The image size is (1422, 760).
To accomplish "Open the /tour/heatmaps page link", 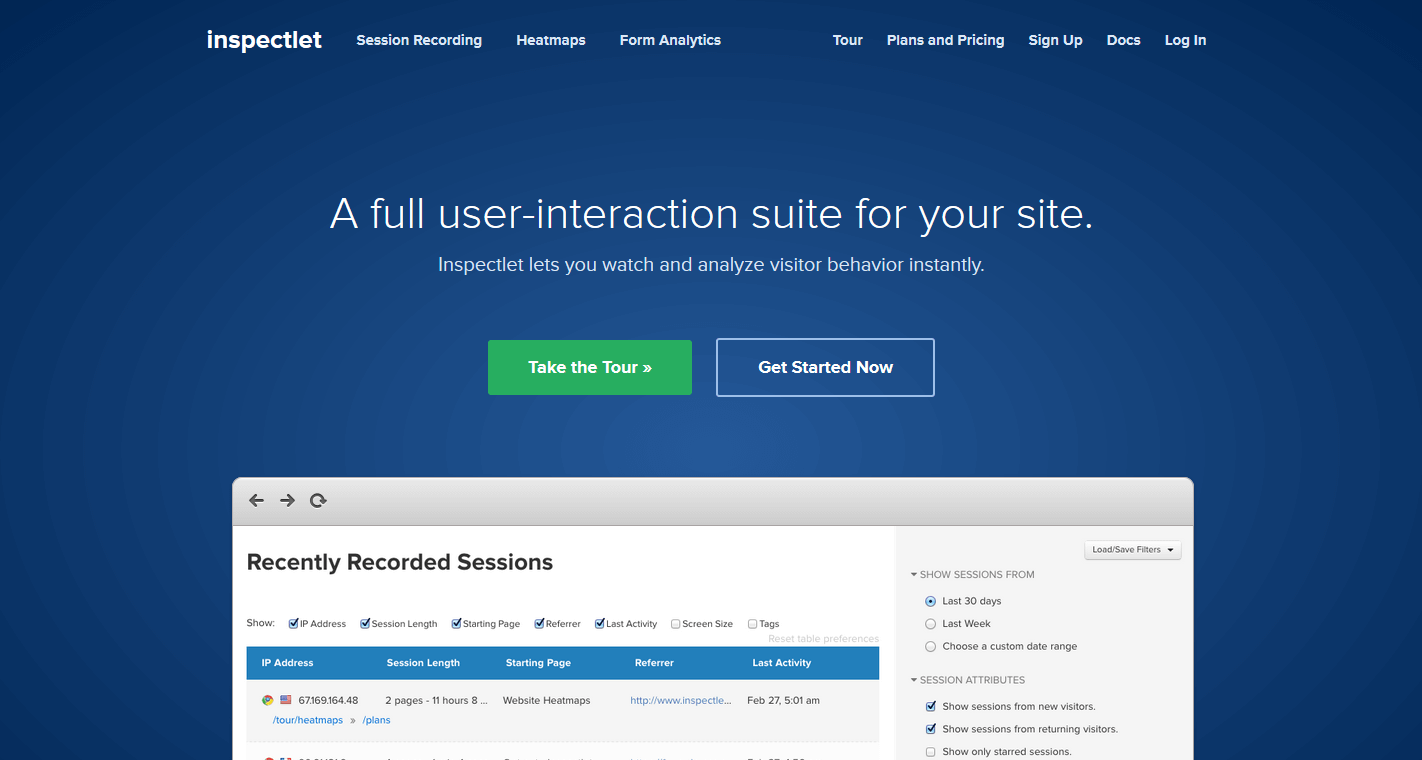I will tap(308, 720).
